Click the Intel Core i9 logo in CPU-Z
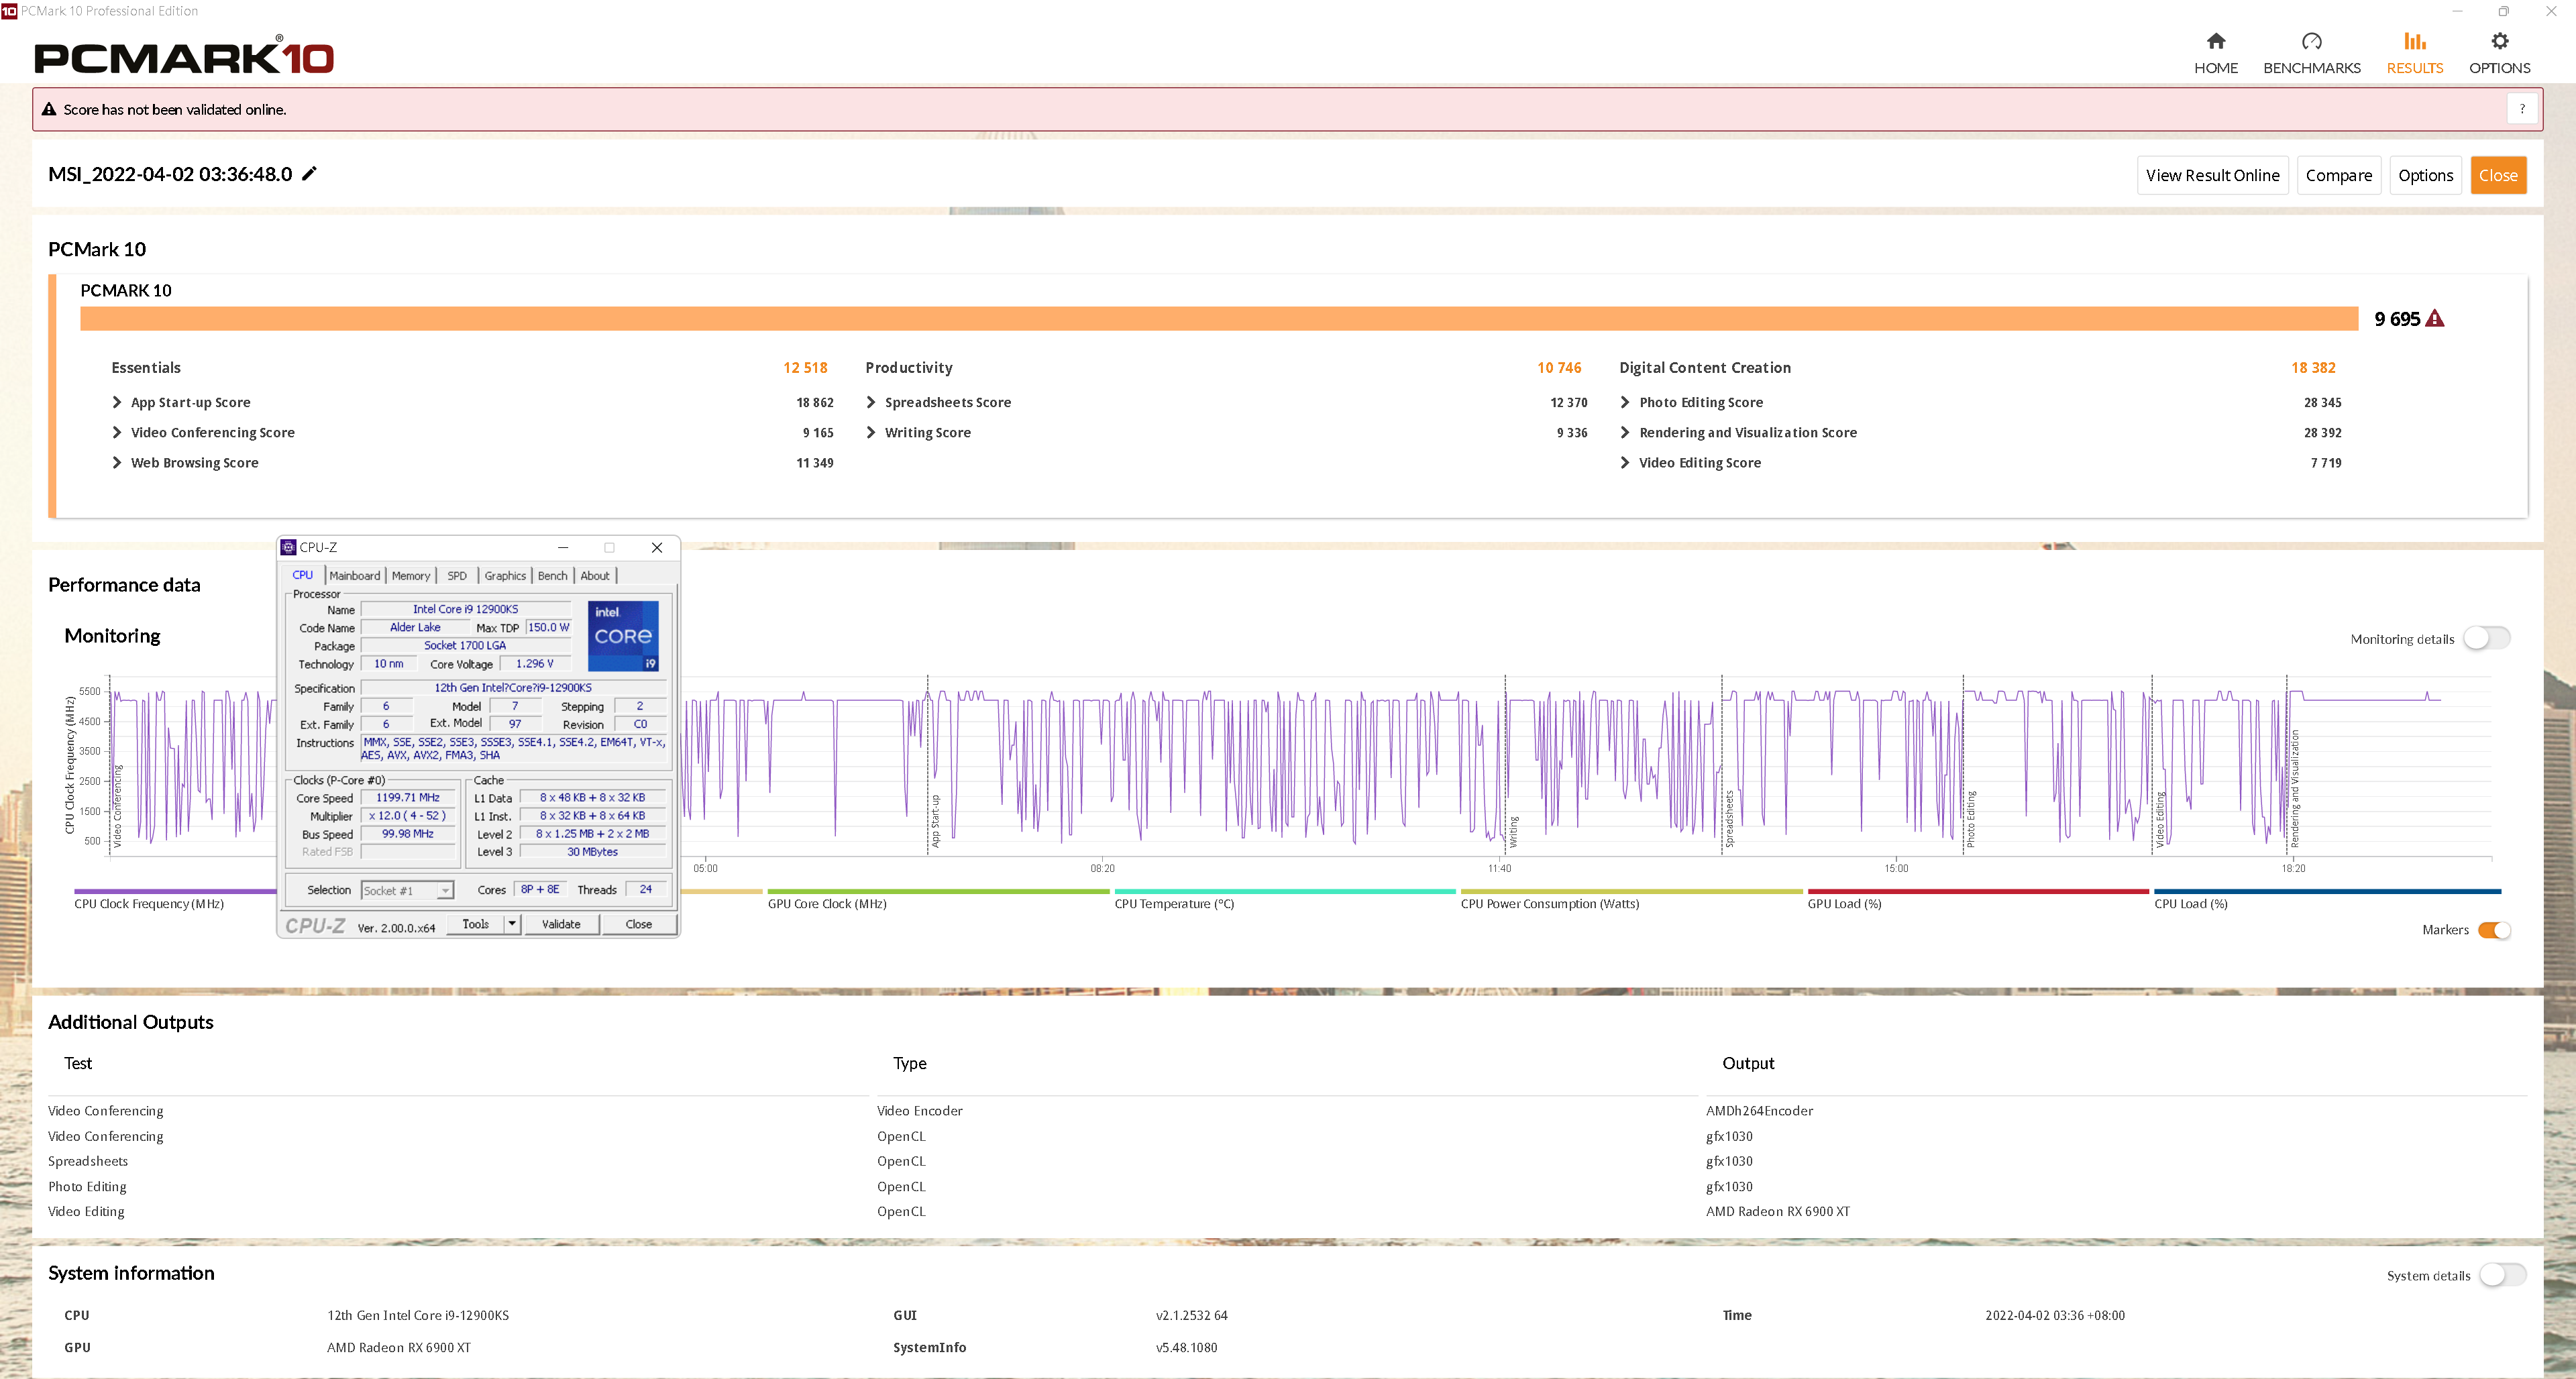 pos(622,635)
